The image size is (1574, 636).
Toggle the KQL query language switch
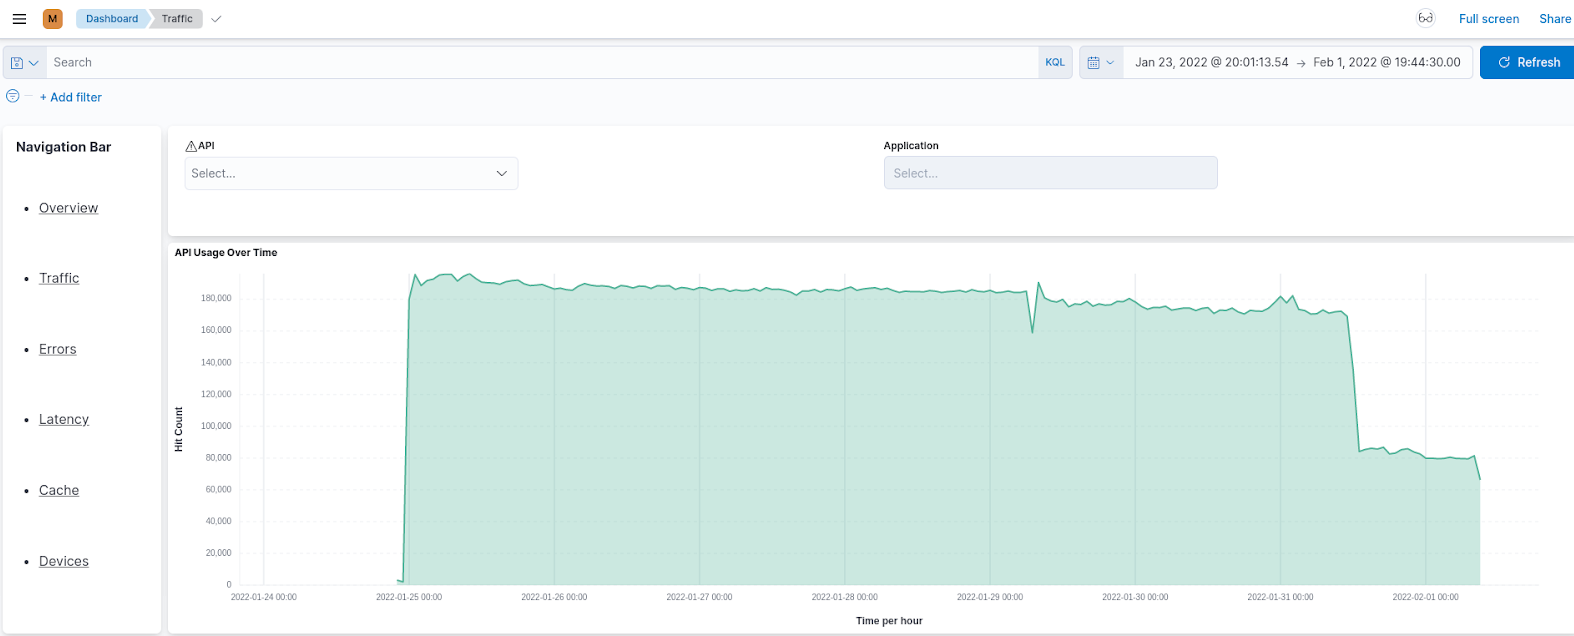coord(1055,62)
